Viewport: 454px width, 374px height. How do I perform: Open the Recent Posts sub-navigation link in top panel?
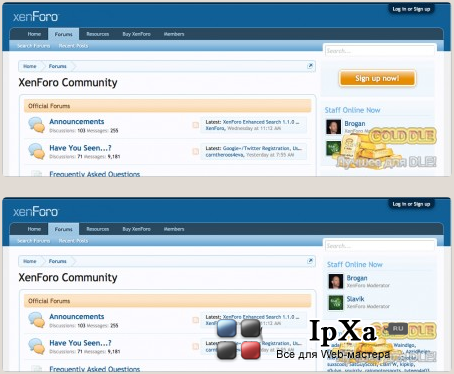click(x=73, y=46)
